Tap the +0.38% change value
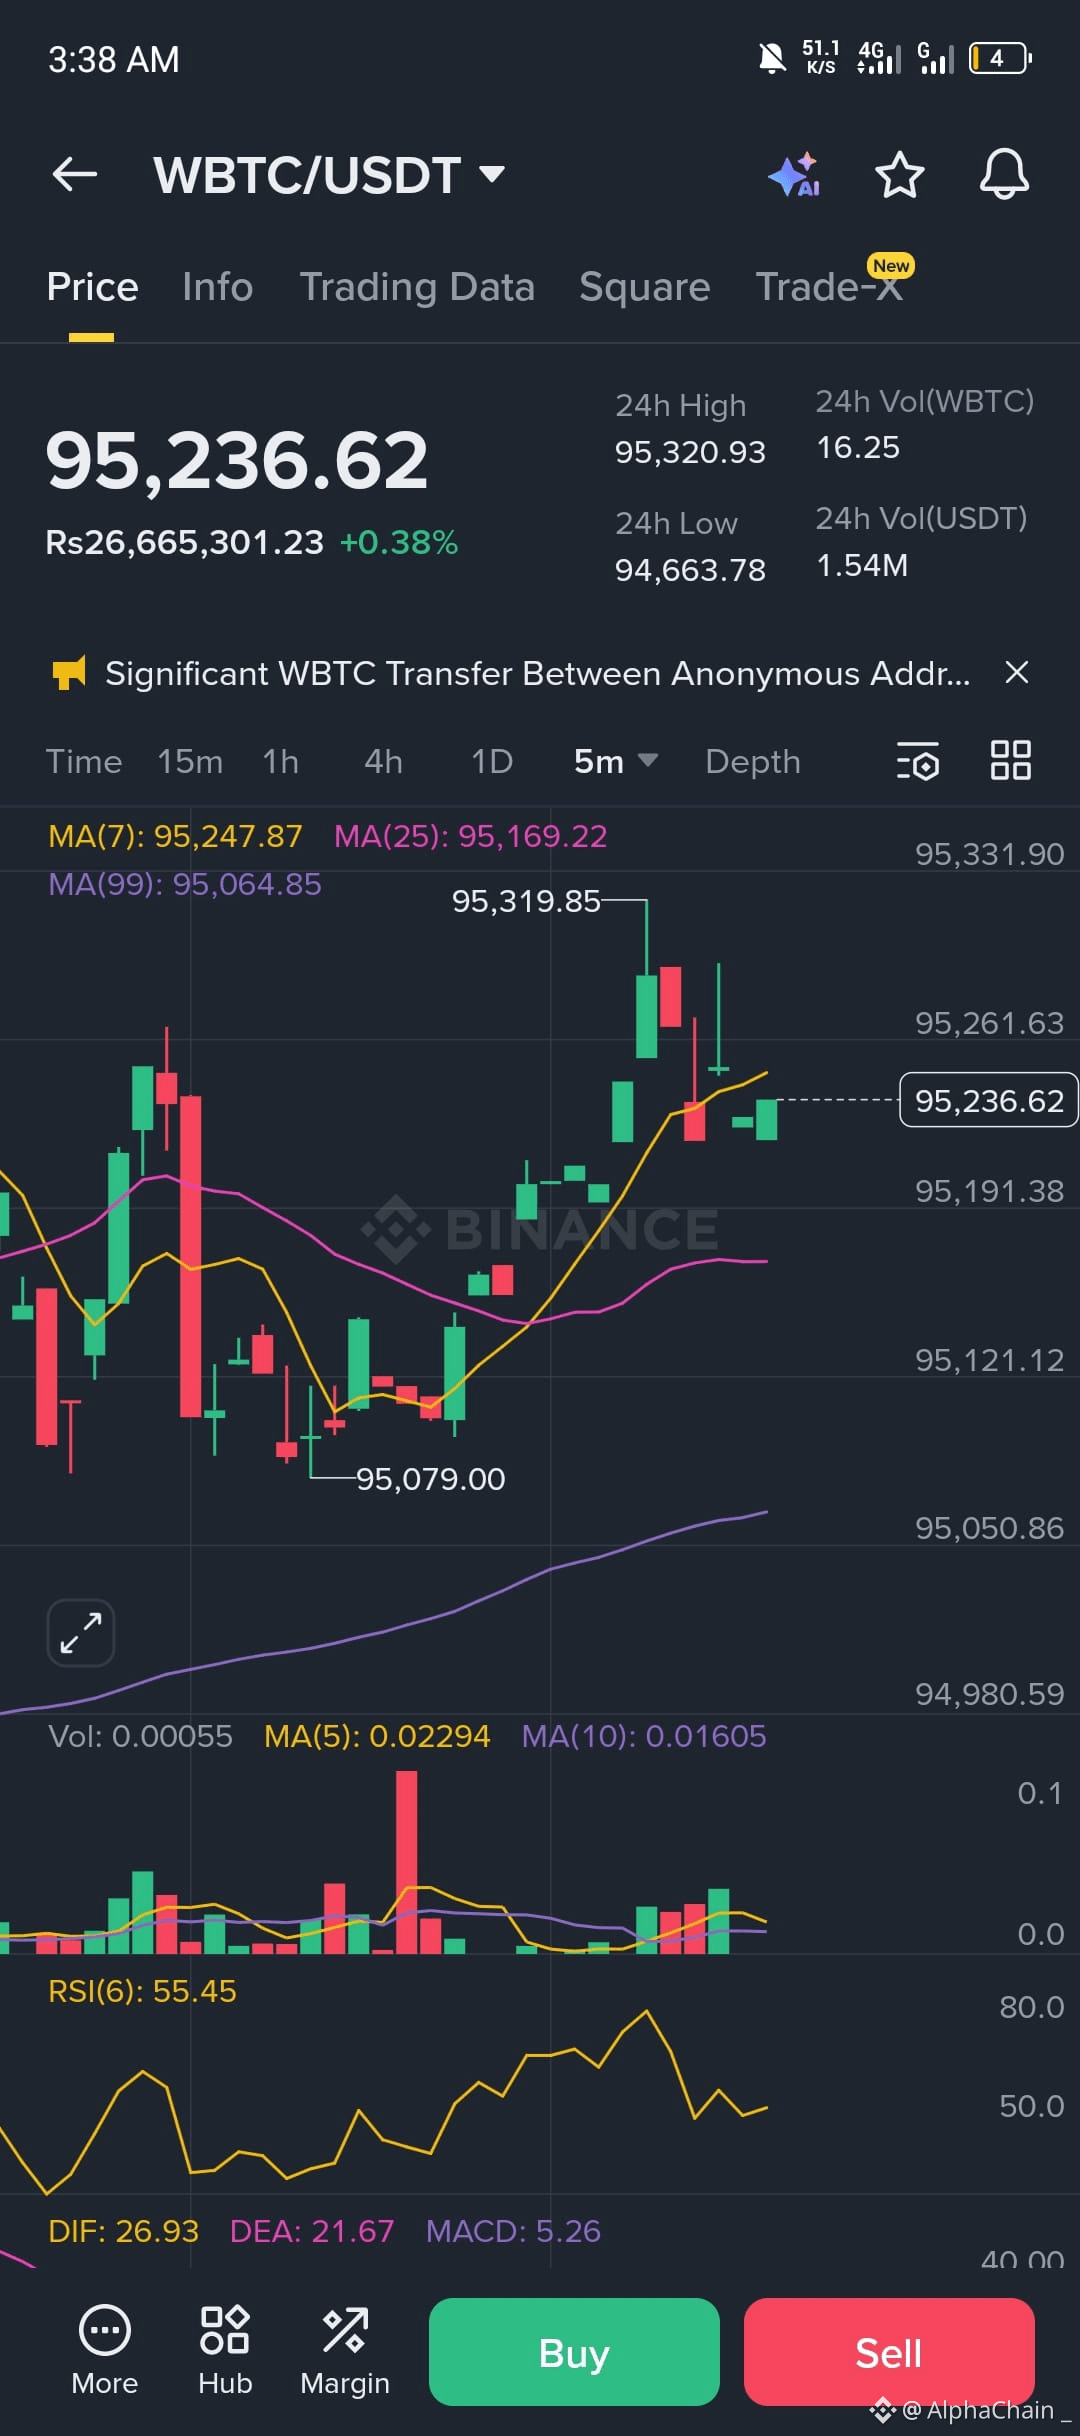 pyautogui.click(x=399, y=542)
